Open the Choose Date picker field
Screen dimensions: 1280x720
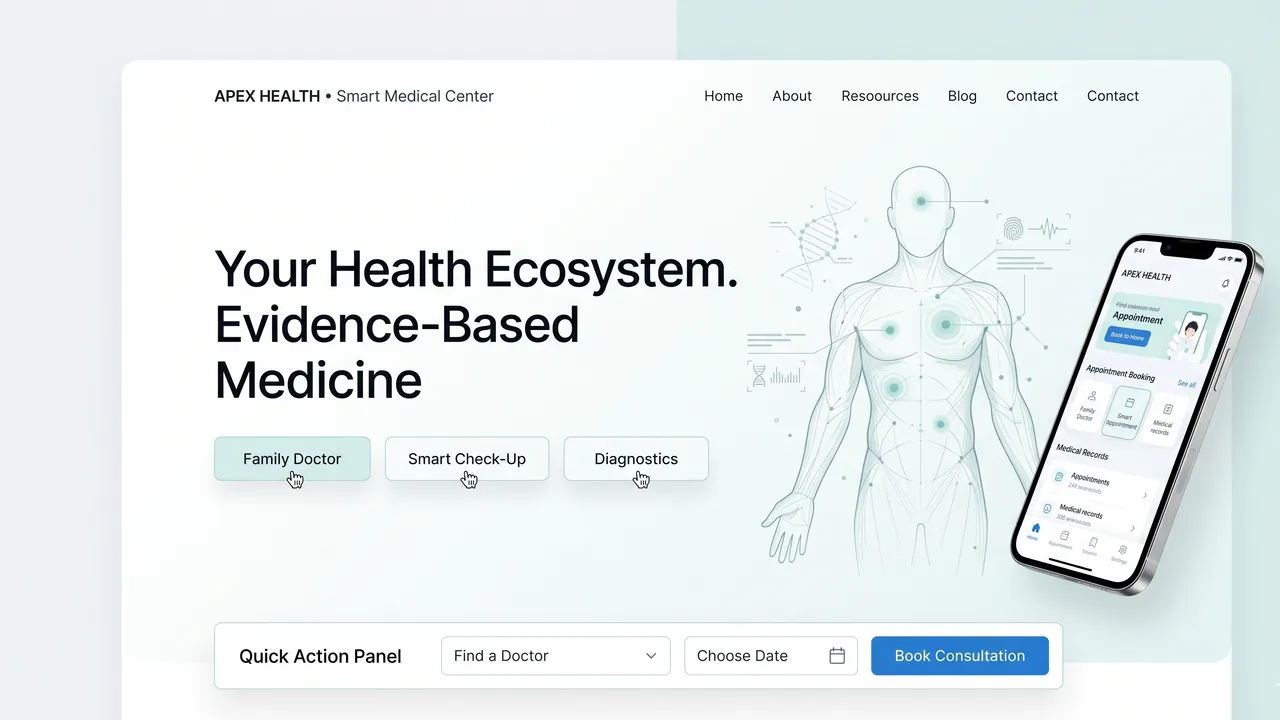click(771, 656)
